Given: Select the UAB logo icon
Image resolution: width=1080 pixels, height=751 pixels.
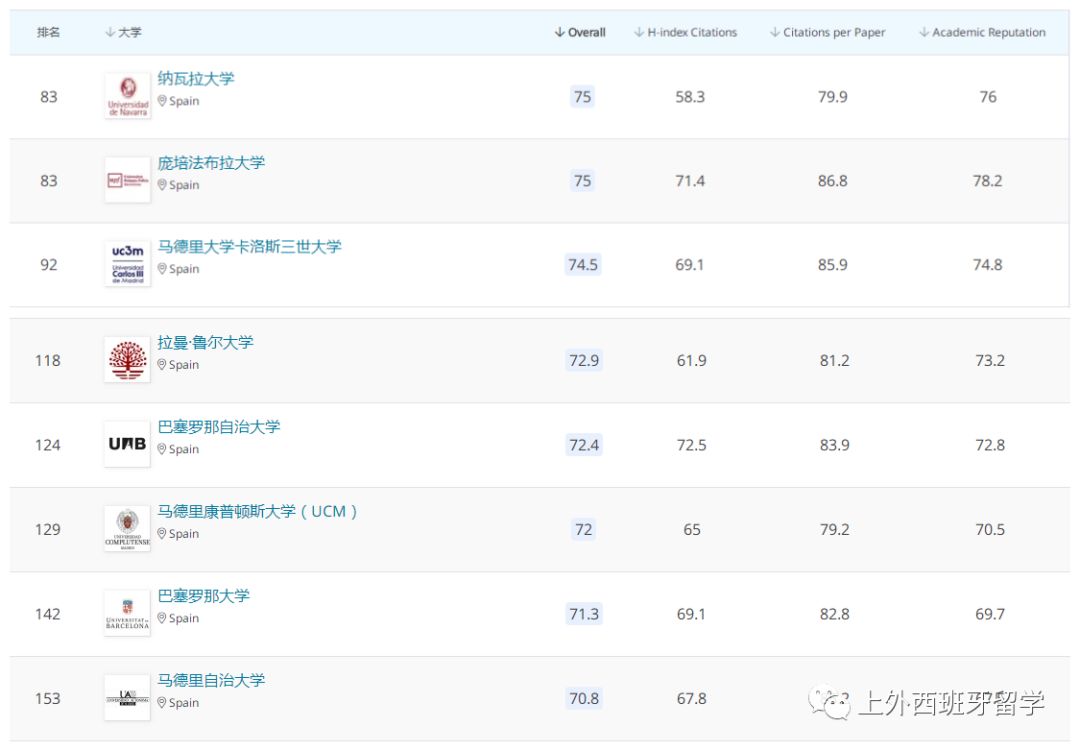Looking at the screenshot, I should (127, 445).
